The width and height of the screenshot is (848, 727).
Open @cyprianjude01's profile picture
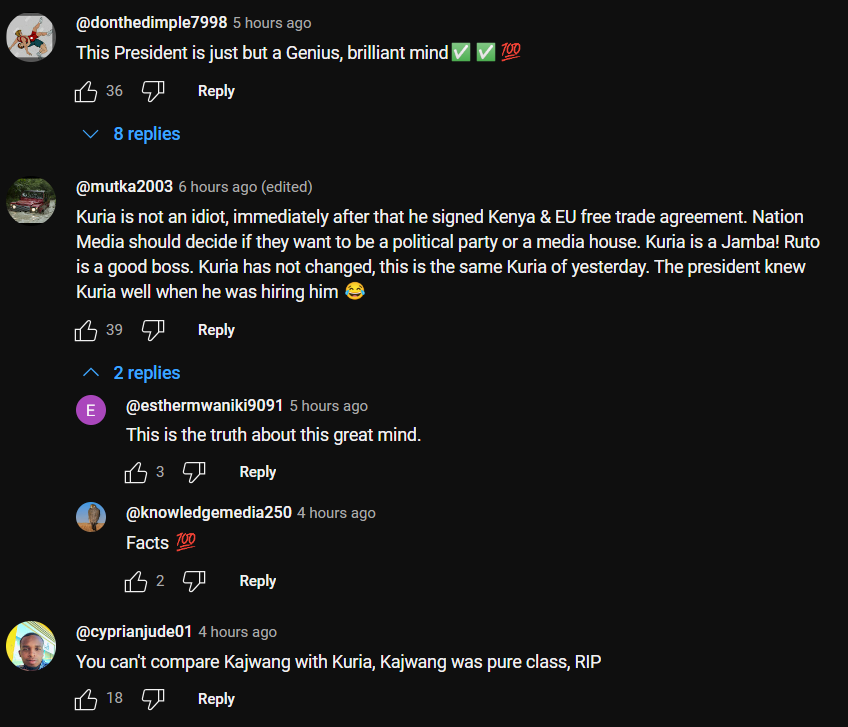click(31, 645)
